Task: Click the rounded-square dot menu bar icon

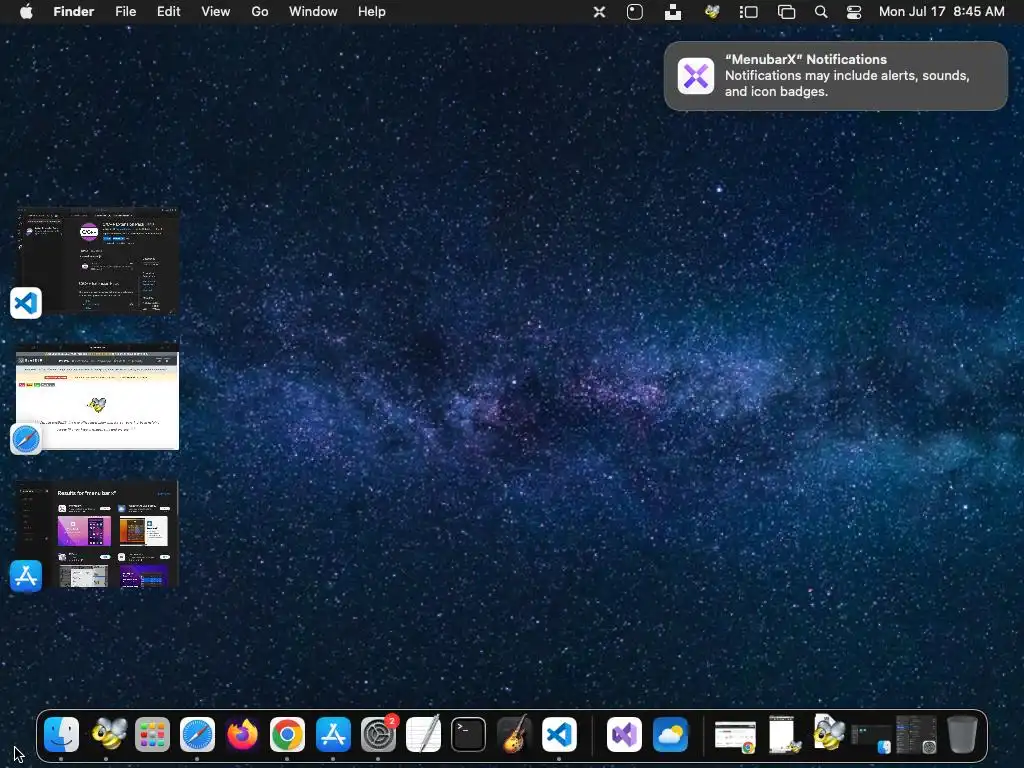Action: pos(635,12)
